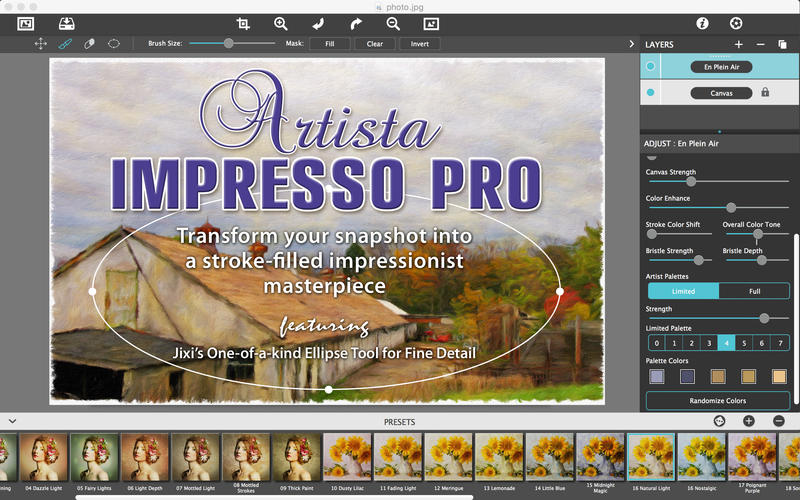Toggle visibility of Canvas layer

[651, 93]
